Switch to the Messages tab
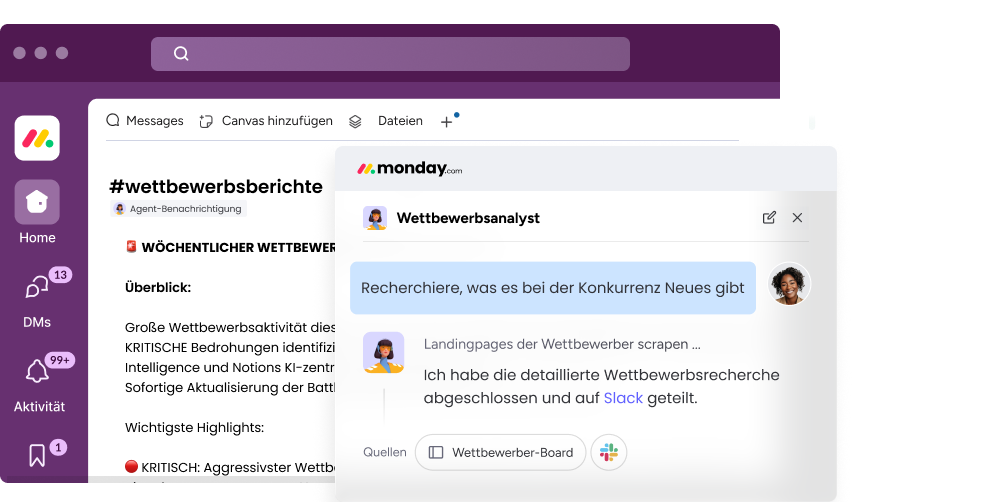The height and width of the screenshot is (502, 981). coord(145,120)
